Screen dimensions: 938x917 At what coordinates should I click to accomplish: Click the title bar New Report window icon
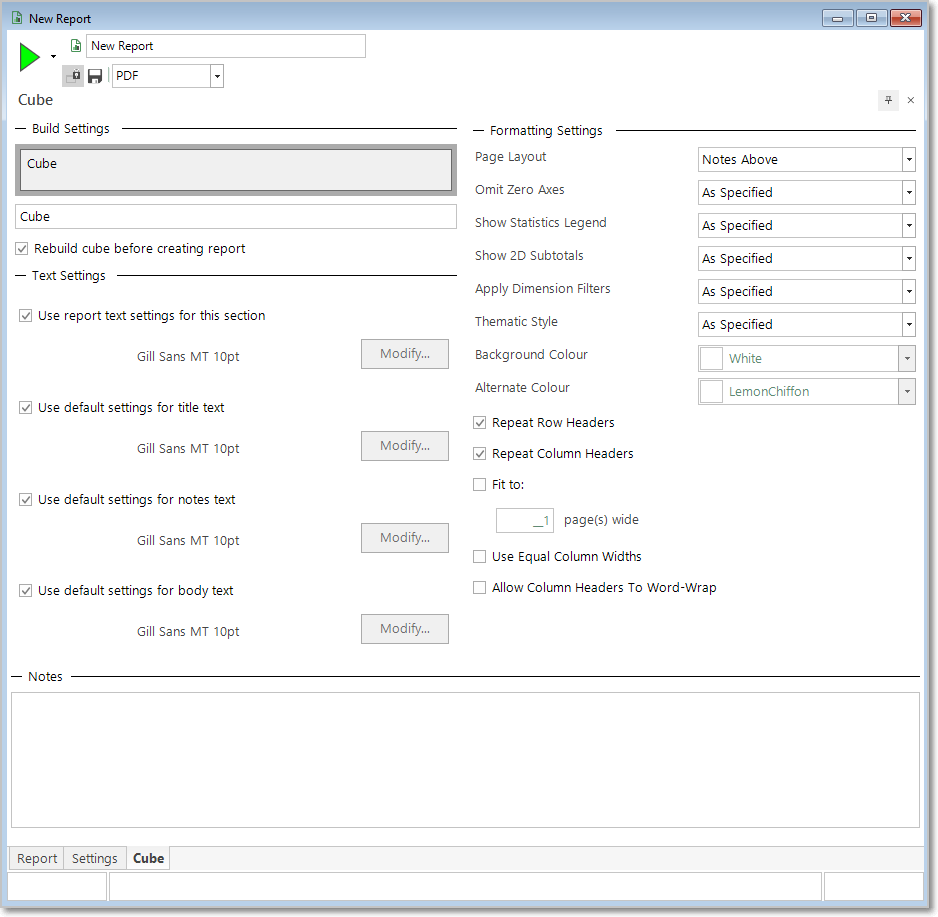pos(17,18)
